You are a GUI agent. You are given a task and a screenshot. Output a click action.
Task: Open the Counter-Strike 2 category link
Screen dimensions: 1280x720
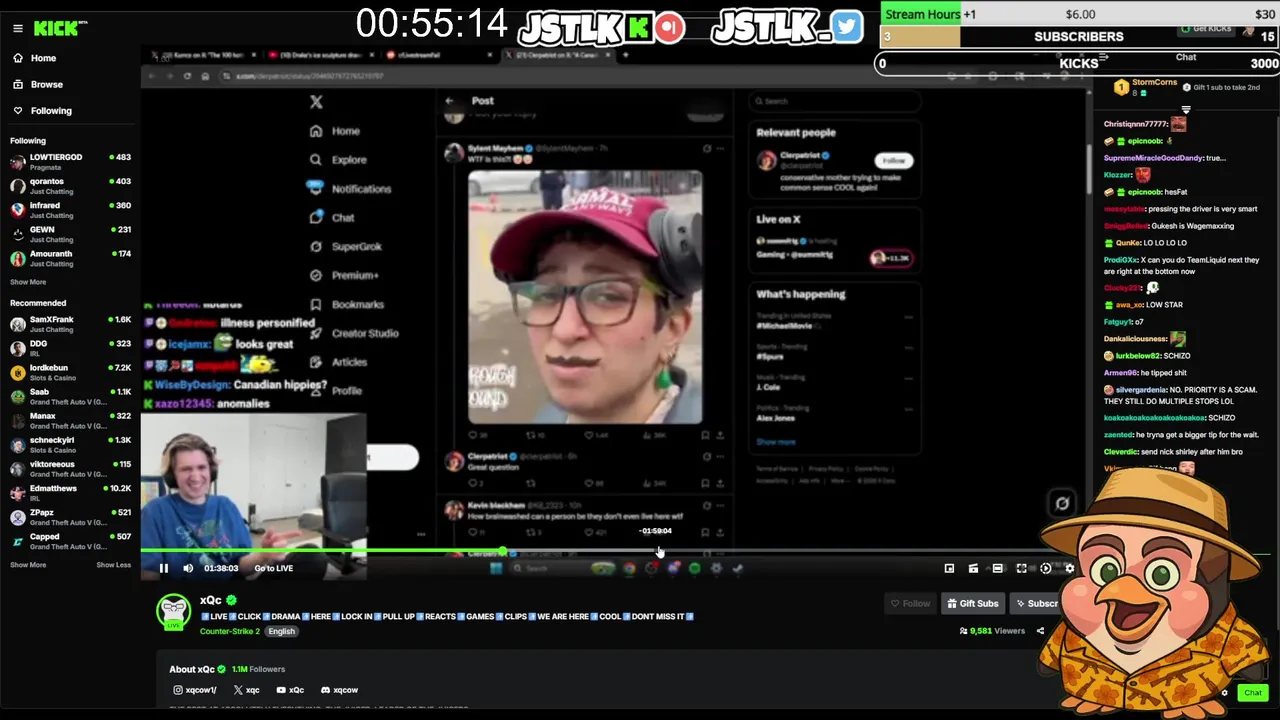click(230, 631)
